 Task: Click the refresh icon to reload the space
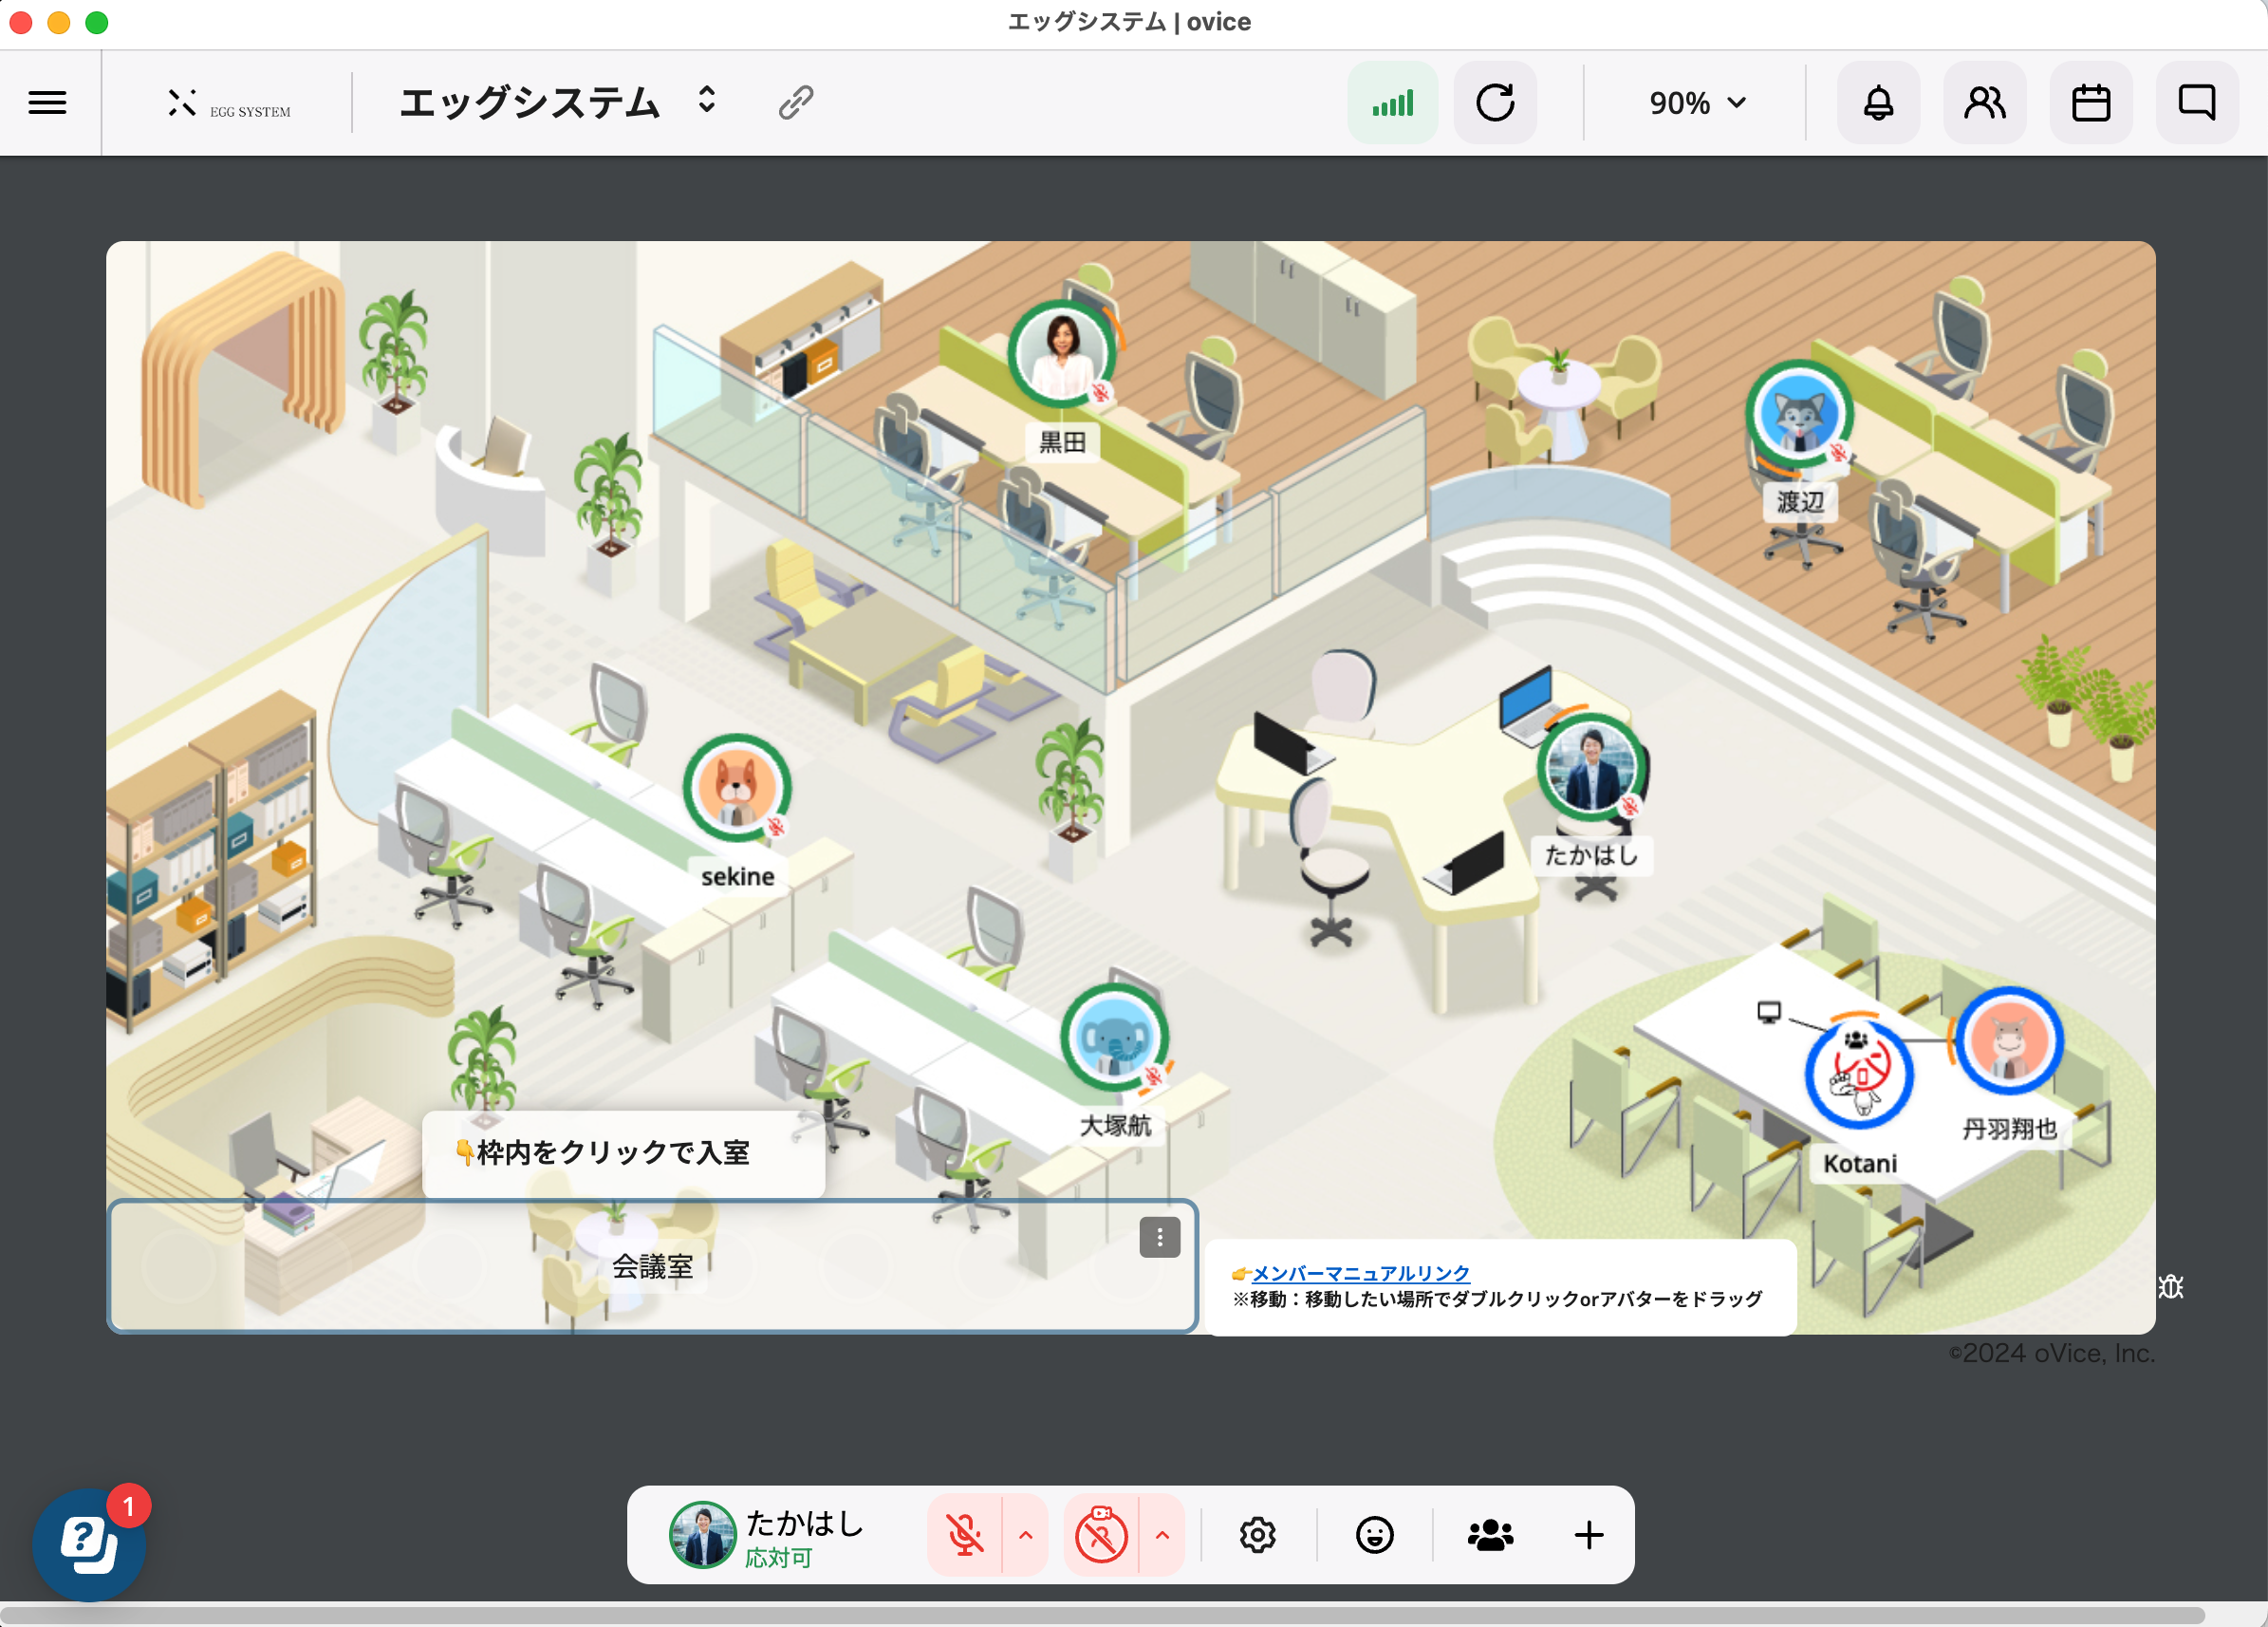(1495, 102)
